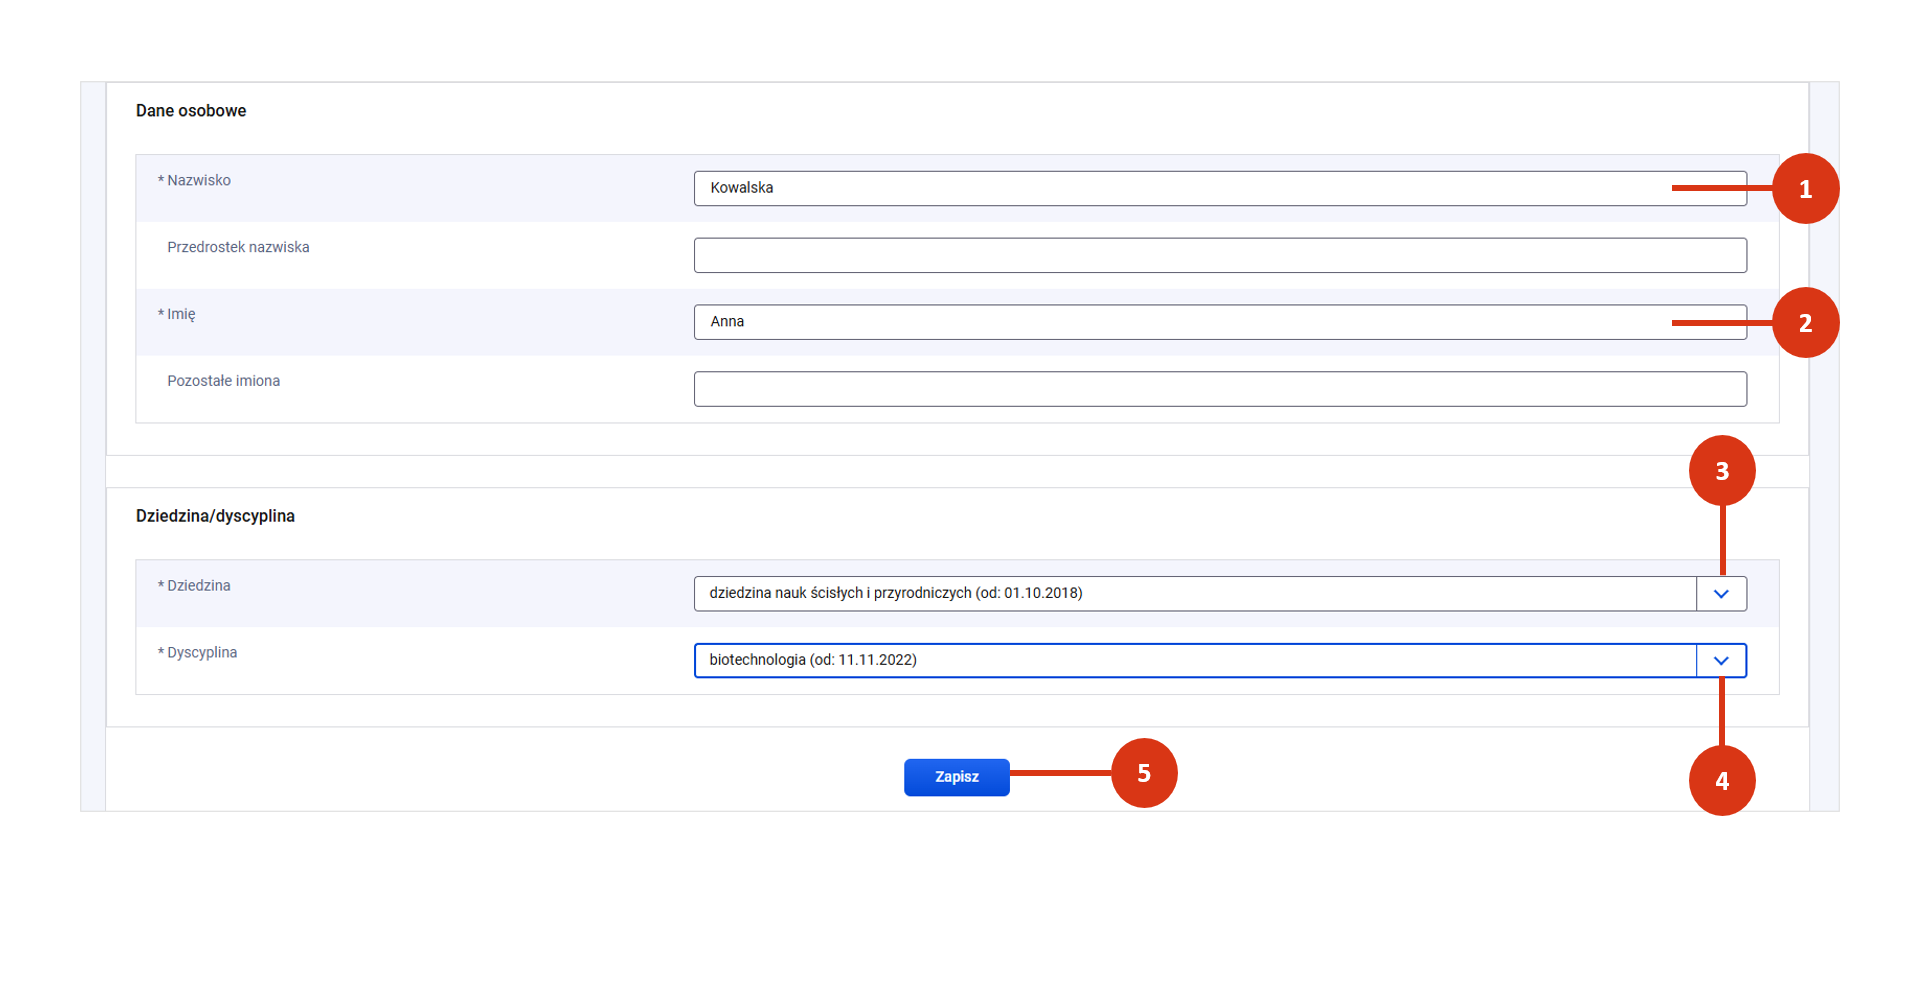
Task: Focus the empty Przedrostek nazwiska field
Action: click(x=1220, y=255)
